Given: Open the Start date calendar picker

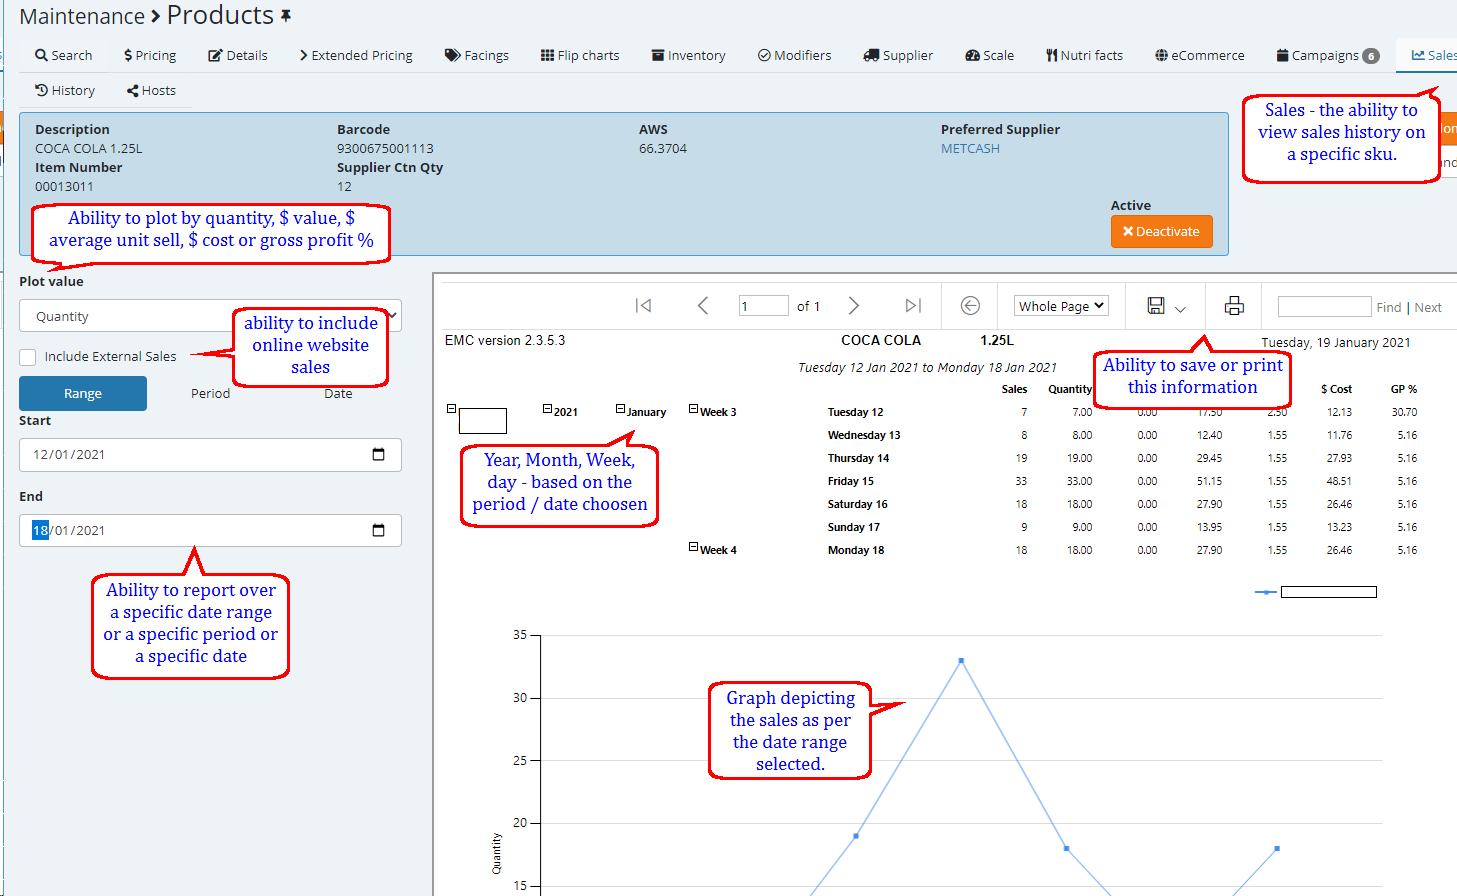Looking at the screenshot, I should pyautogui.click(x=379, y=454).
